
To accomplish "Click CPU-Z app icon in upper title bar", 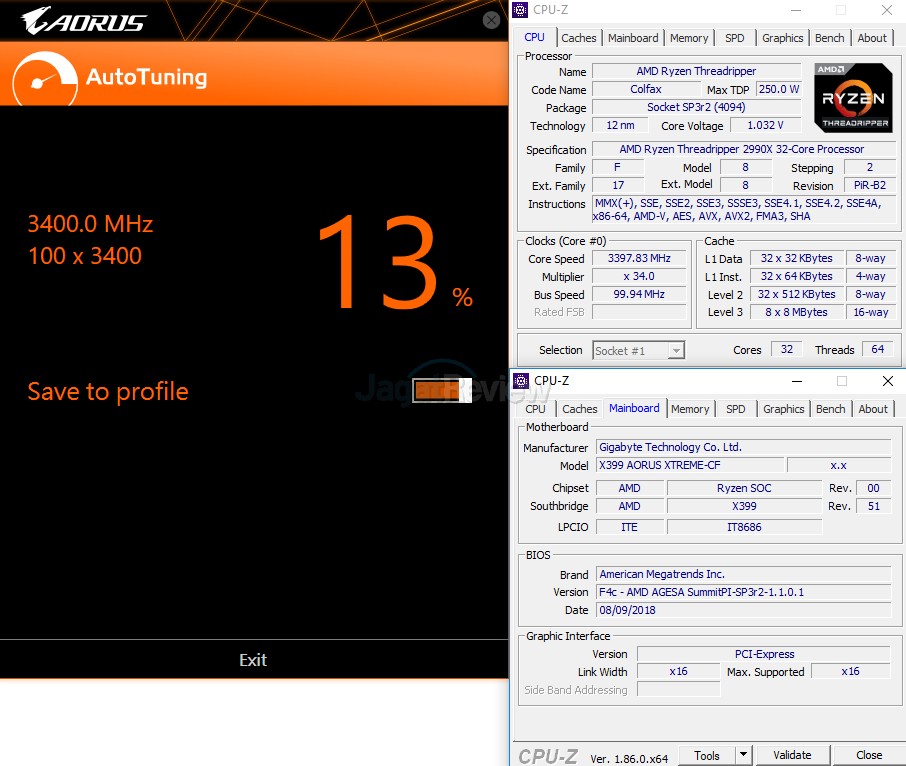I will (x=520, y=10).
